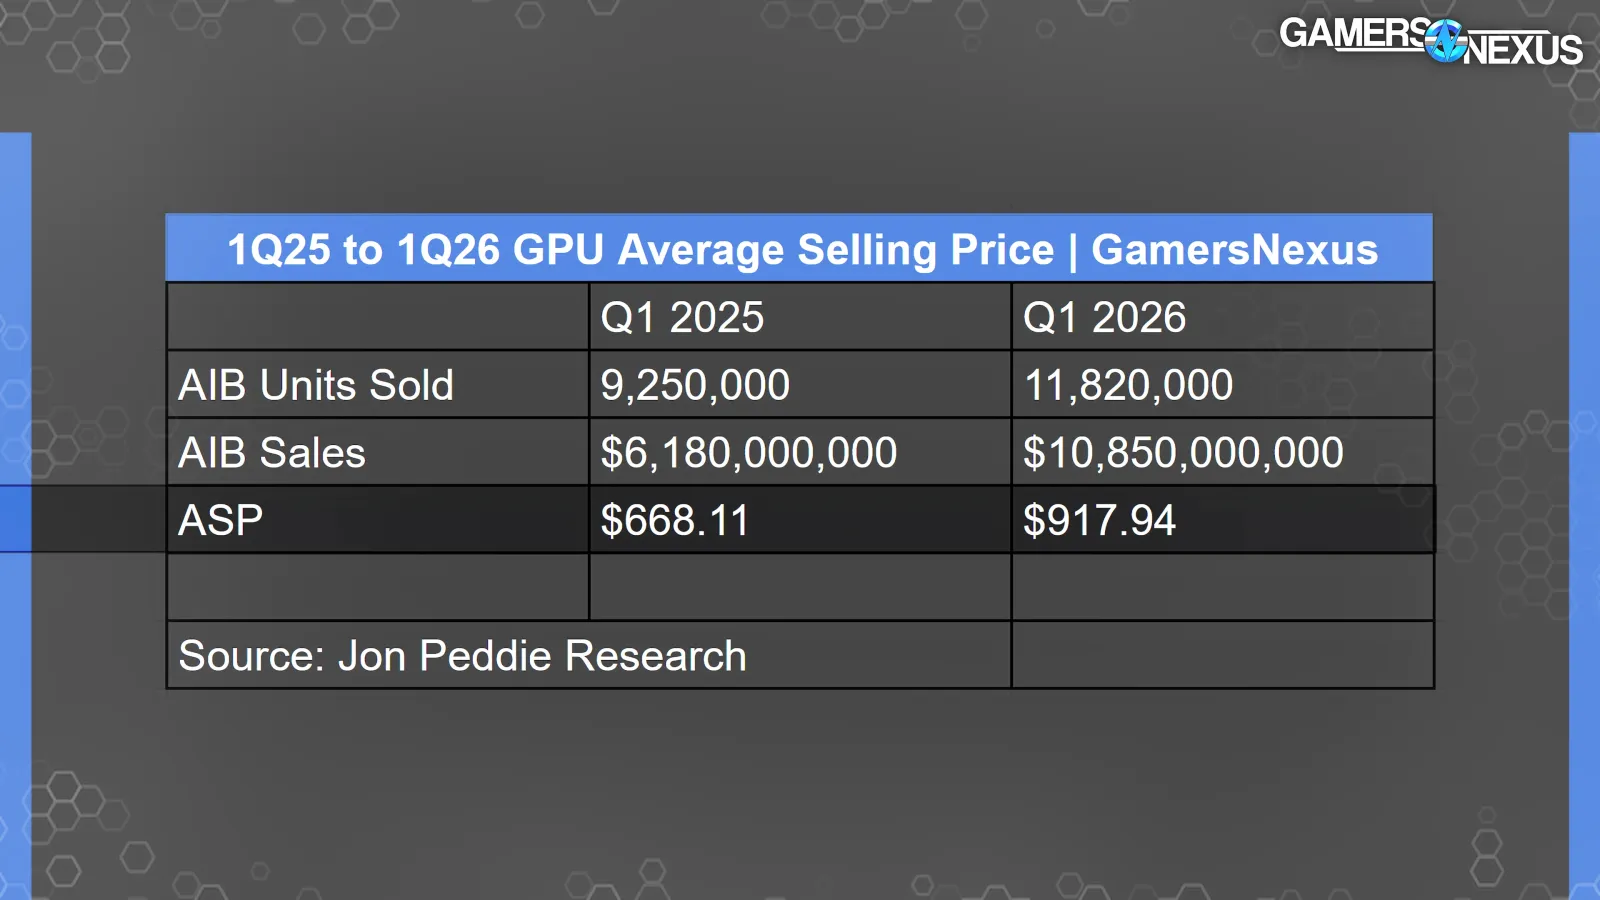The image size is (1600, 900).
Task: Click the blank cell below $668.11
Action: coord(800,587)
